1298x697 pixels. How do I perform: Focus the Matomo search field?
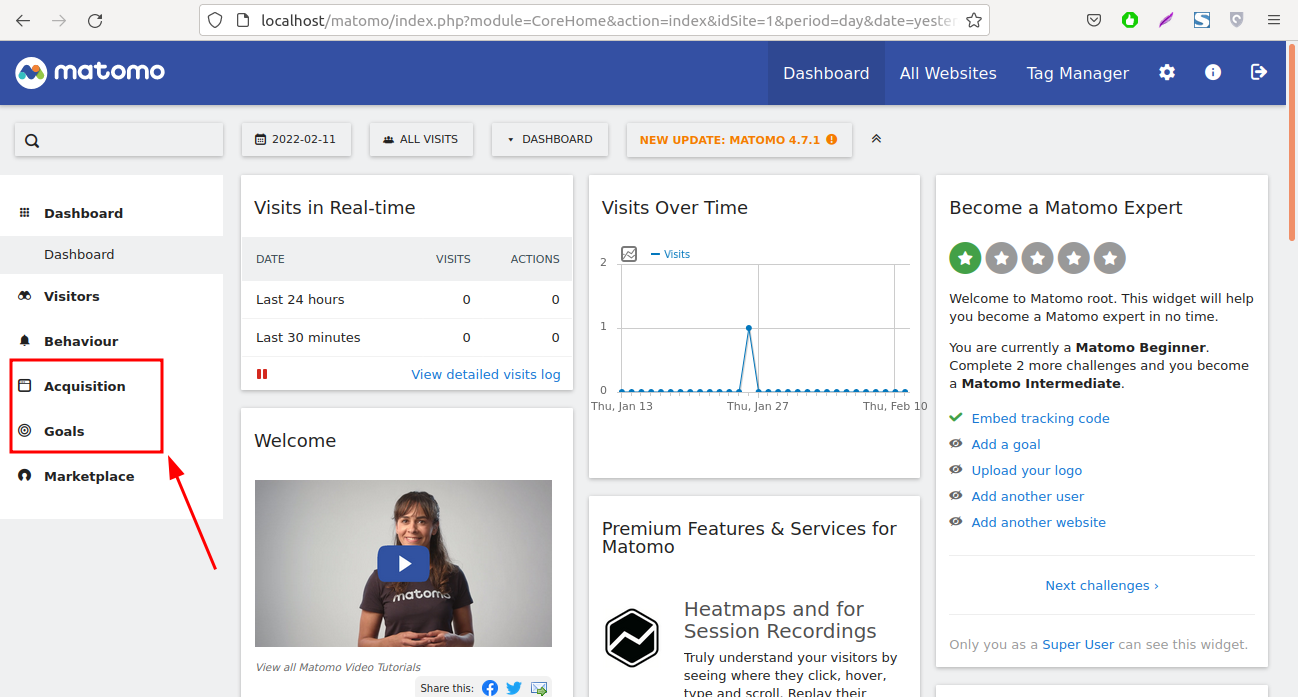tap(119, 140)
